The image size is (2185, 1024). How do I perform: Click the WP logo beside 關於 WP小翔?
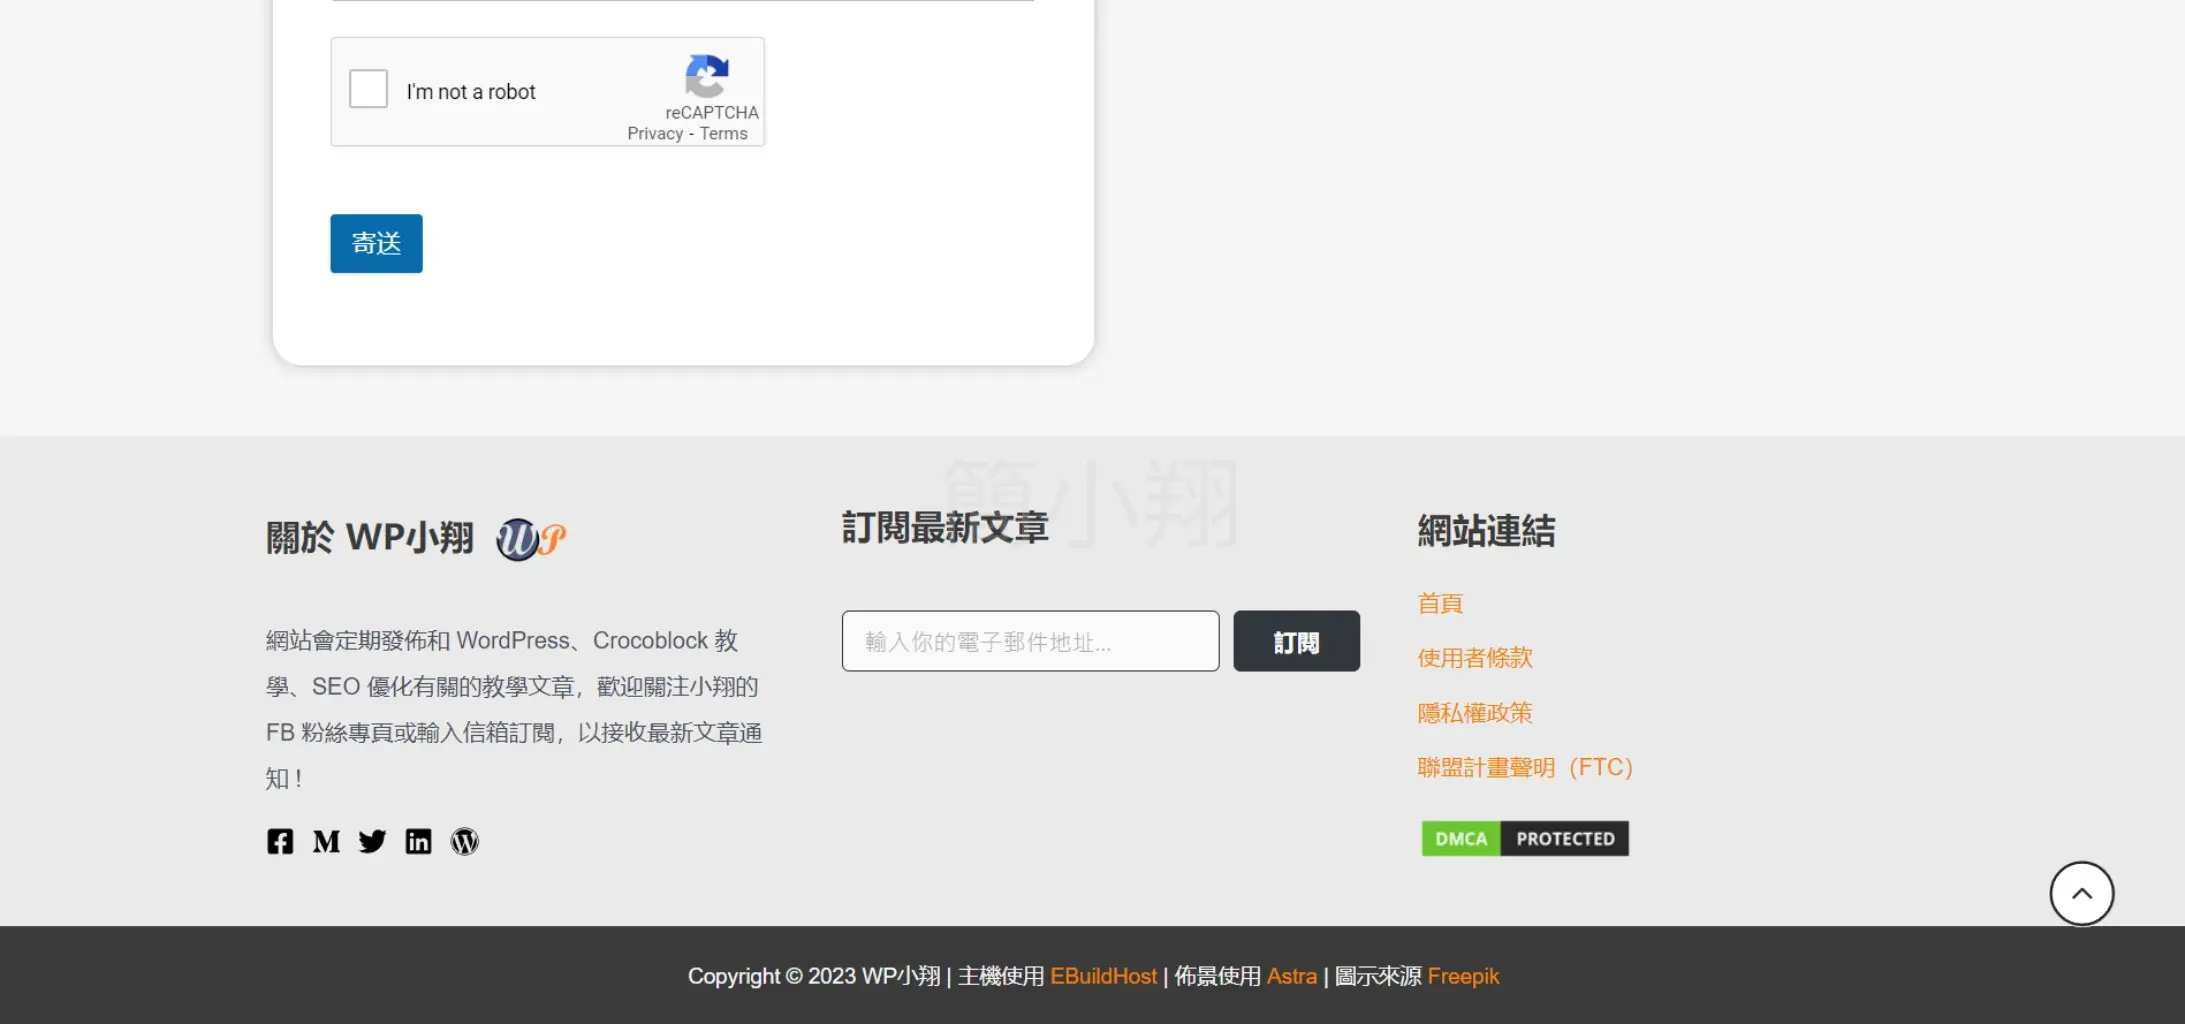pos(531,539)
